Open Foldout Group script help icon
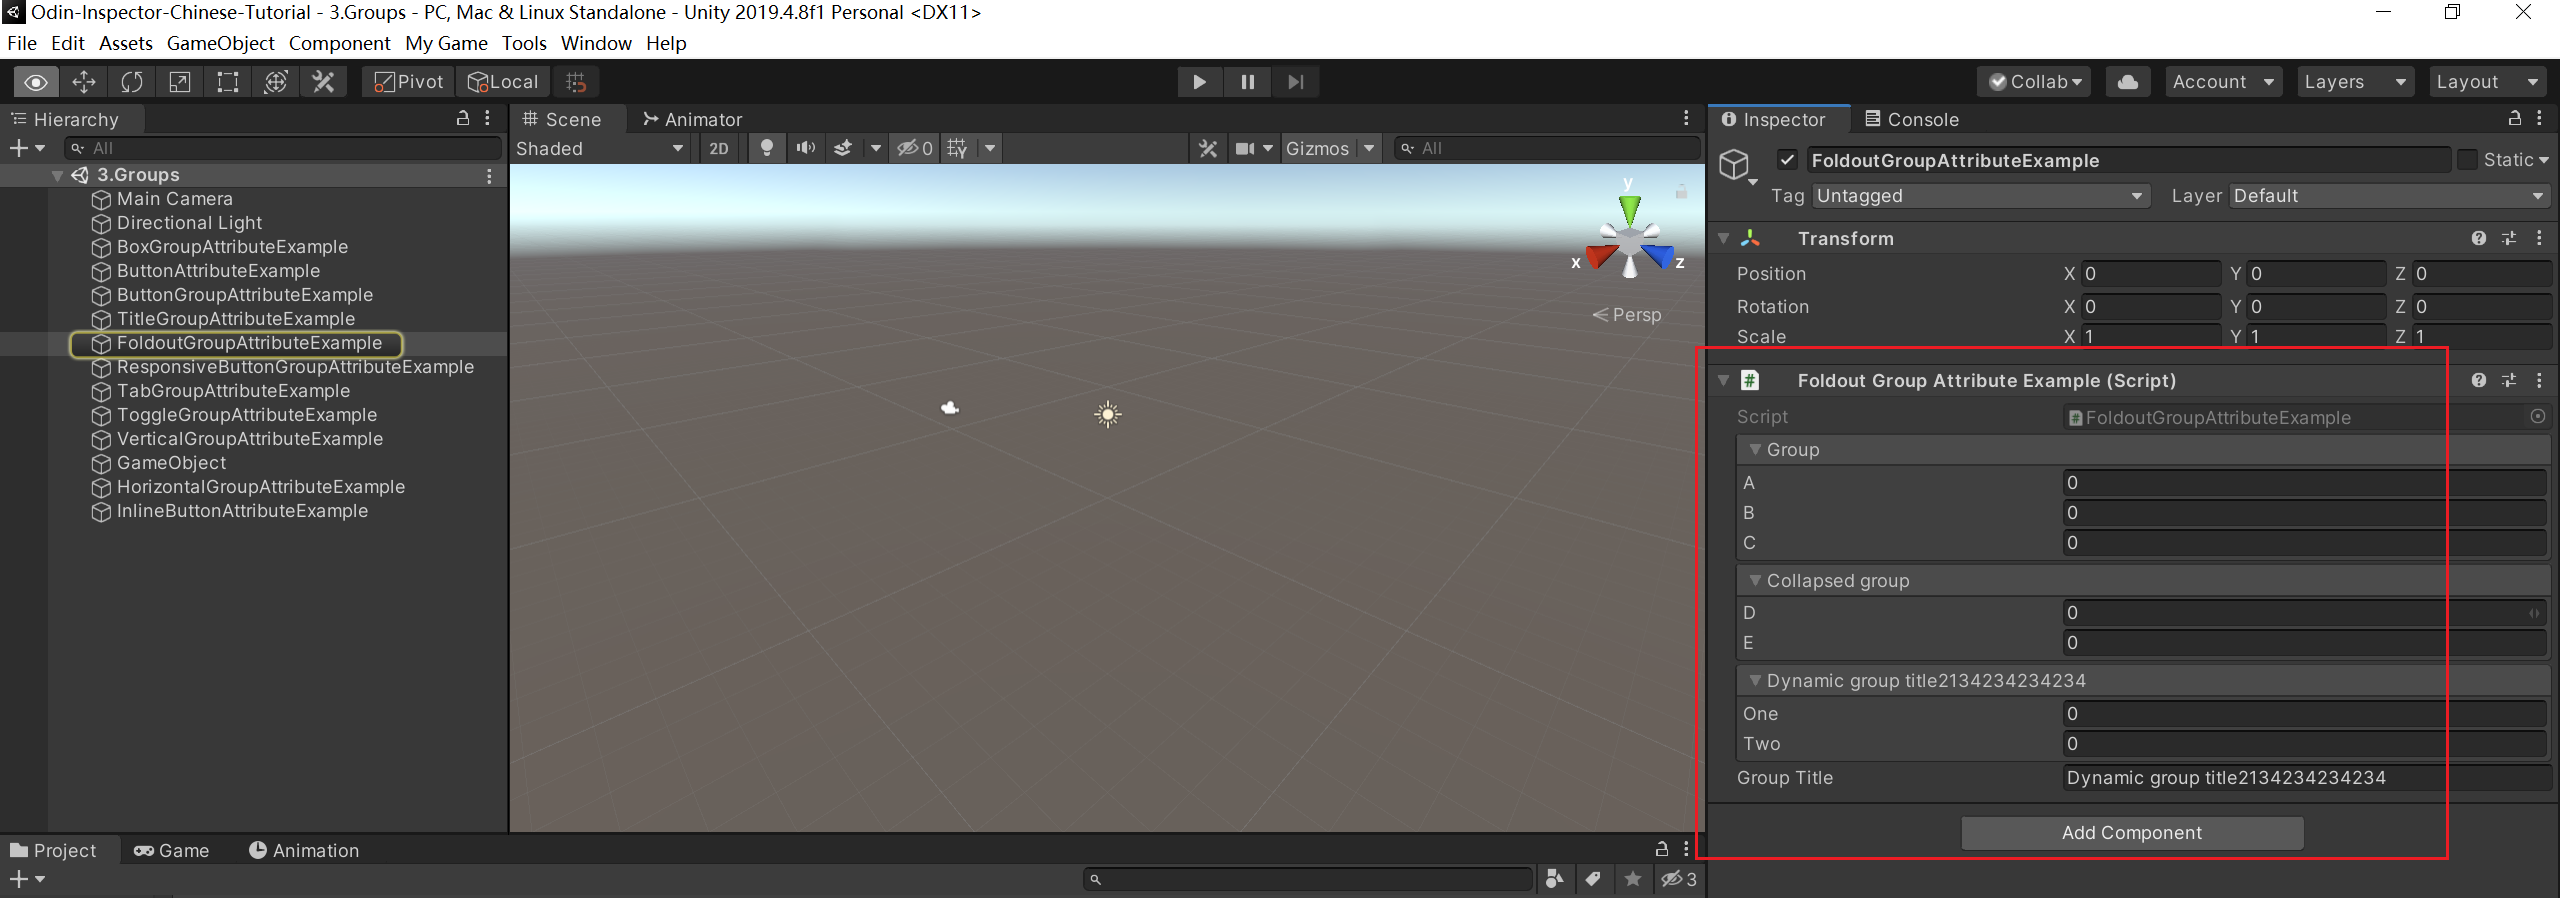 click(x=2479, y=380)
